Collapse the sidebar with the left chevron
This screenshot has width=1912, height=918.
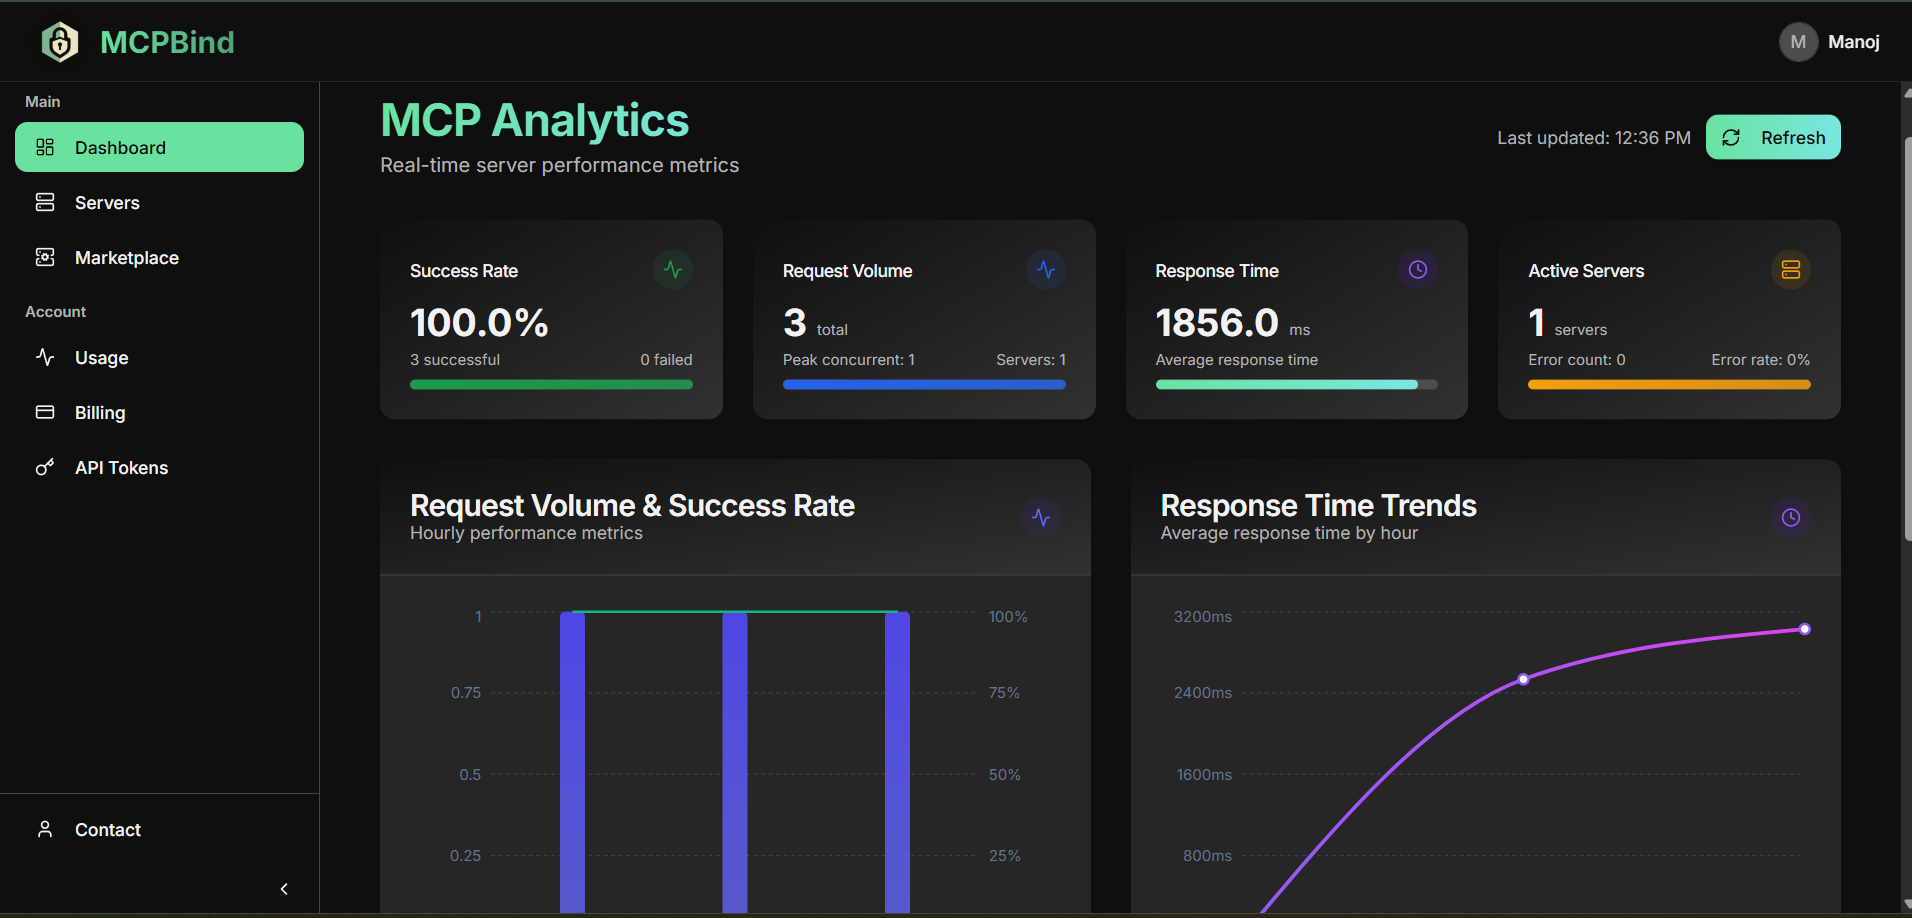[x=284, y=889]
